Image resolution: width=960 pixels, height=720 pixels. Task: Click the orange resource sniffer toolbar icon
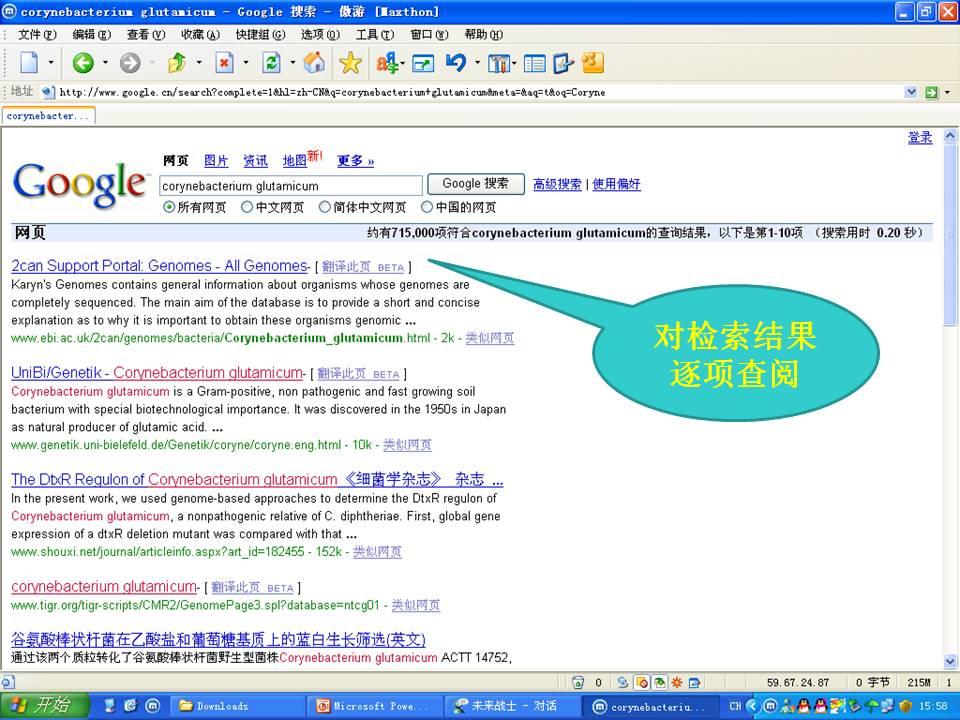593,62
